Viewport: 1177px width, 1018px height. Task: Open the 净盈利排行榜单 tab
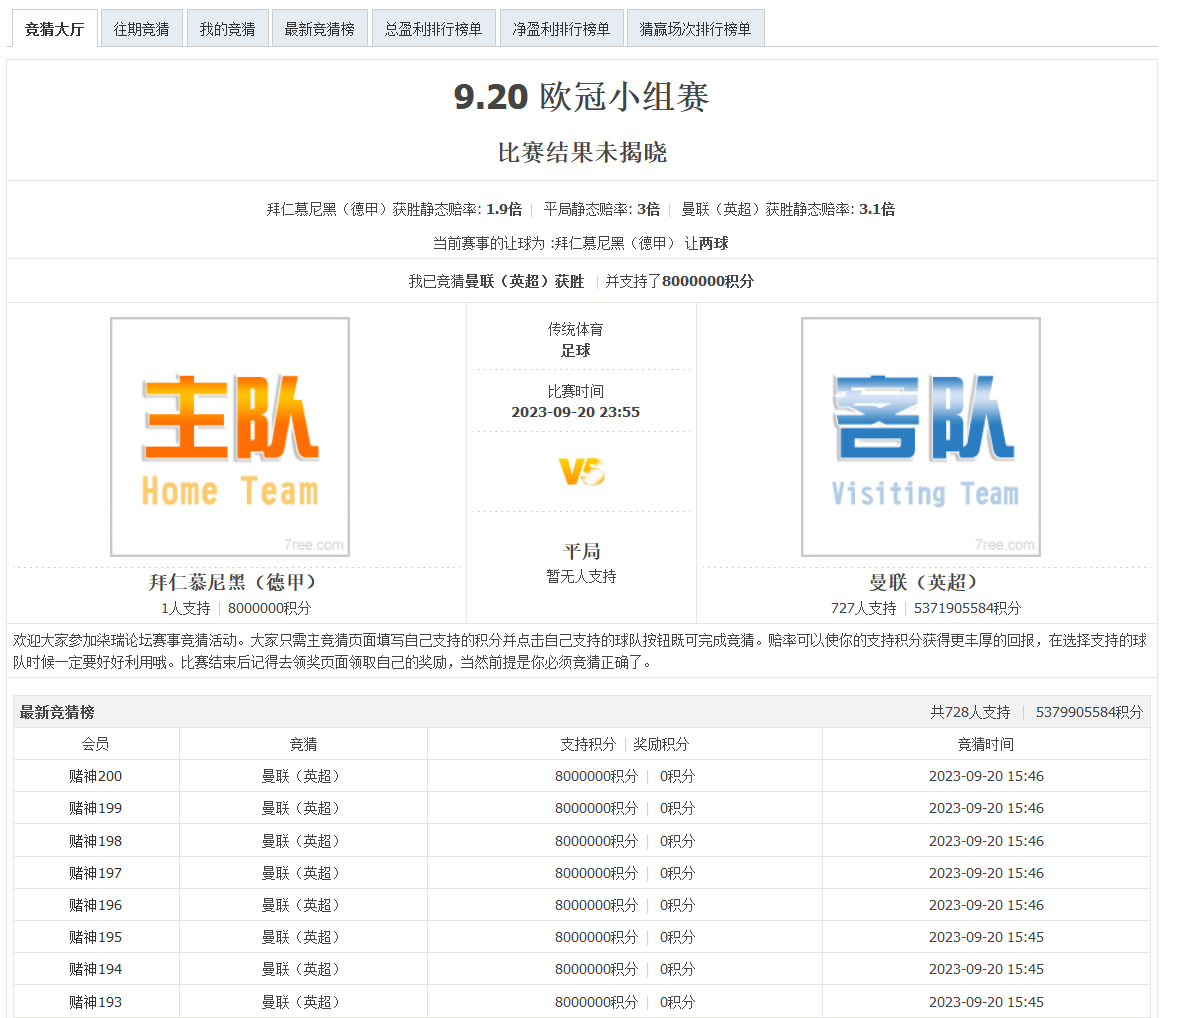click(561, 27)
